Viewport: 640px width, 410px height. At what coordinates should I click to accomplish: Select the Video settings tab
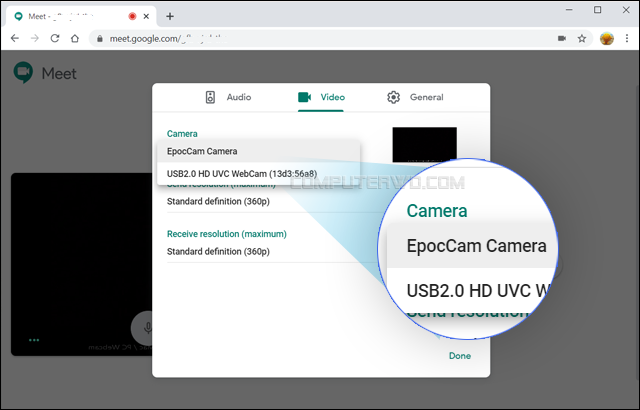(x=321, y=97)
